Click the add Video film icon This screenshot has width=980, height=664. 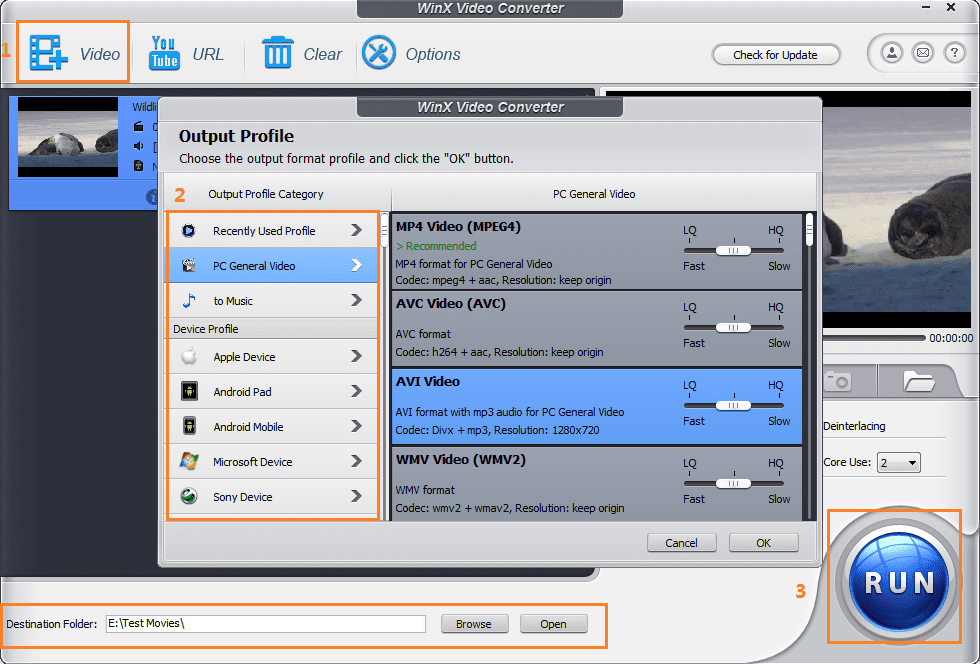pyautogui.click(x=49, y=53)
